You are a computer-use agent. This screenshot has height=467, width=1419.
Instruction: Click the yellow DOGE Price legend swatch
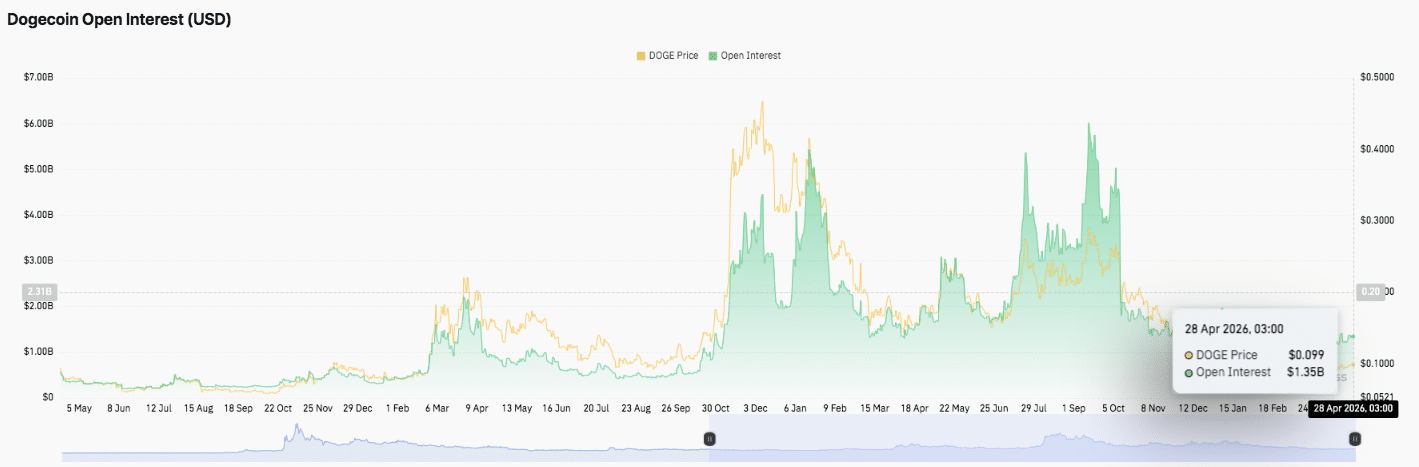coord(641,56)
